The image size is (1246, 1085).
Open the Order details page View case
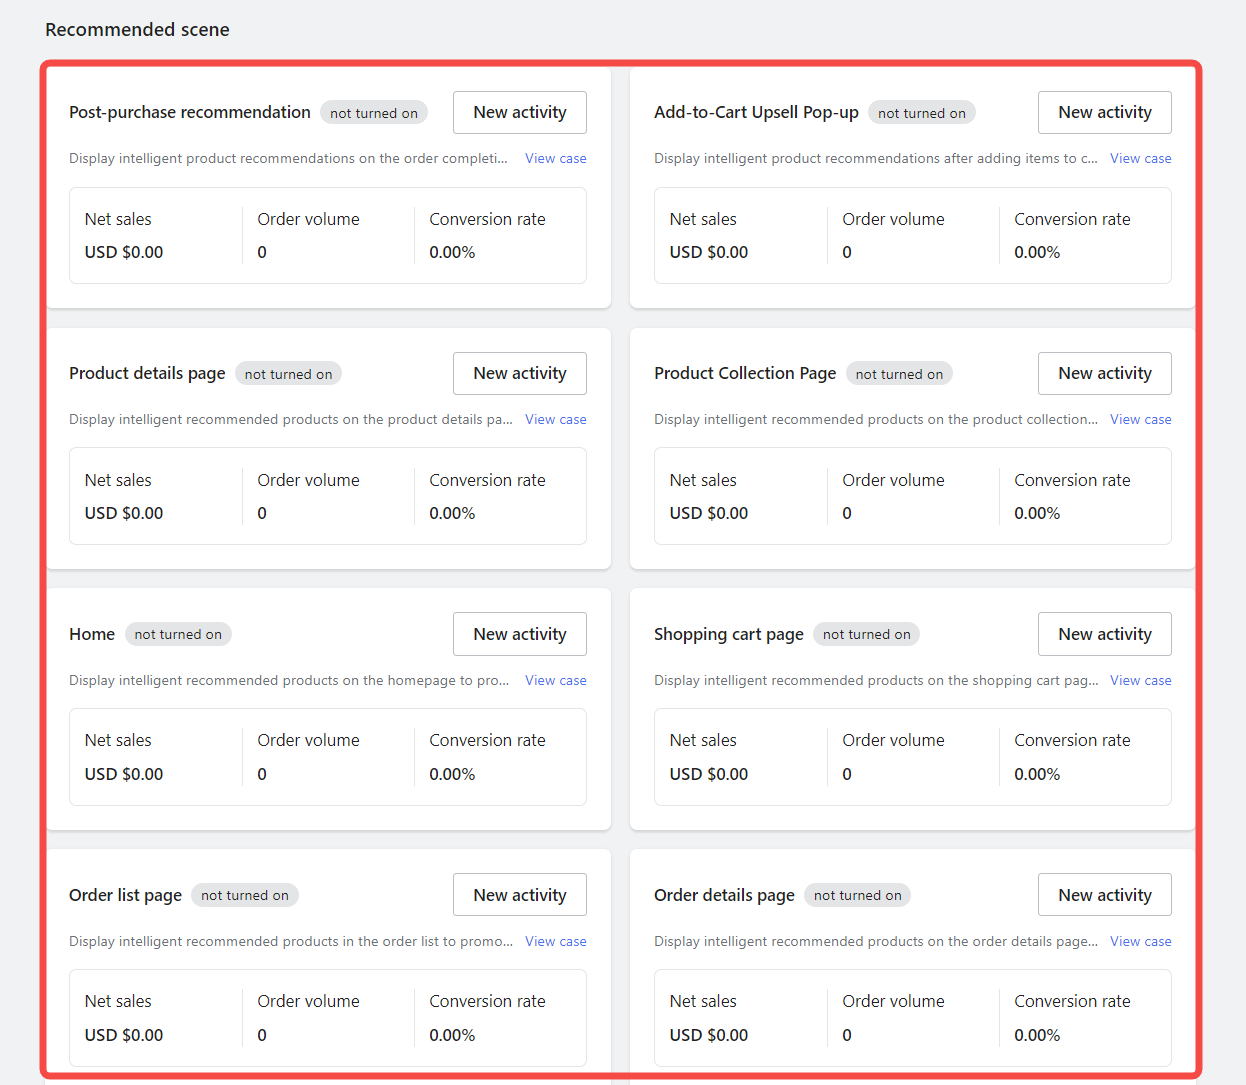pyautogui.click(x=1140, y=941)
